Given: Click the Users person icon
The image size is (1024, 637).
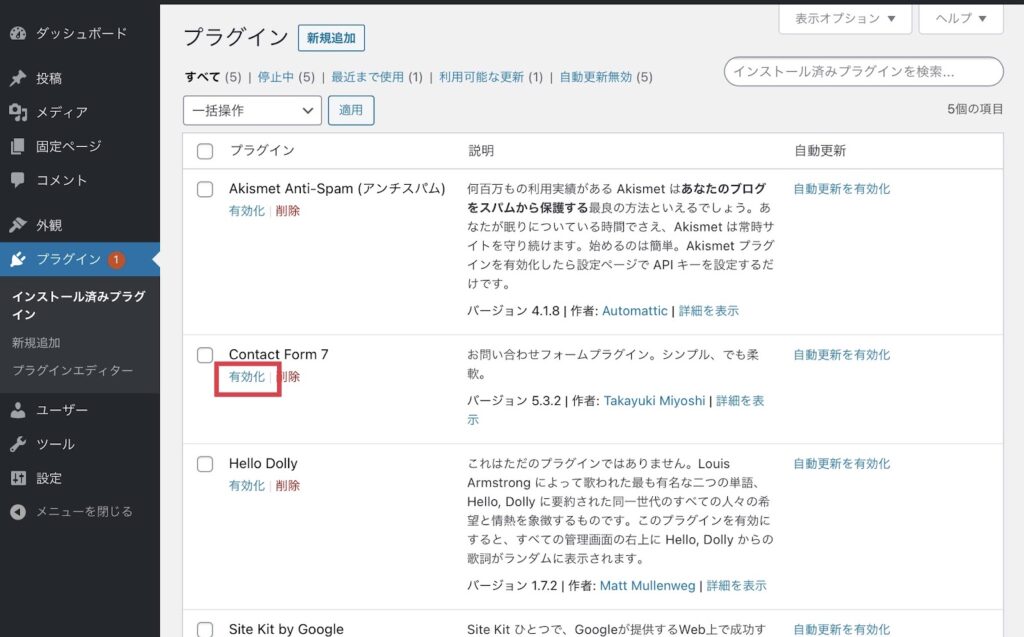Looking at the screenshot, I should pos(17,410).
